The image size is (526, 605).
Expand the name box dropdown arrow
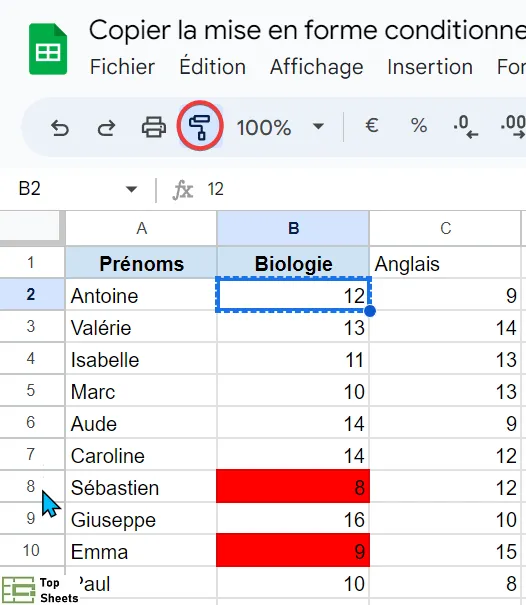[131, 189]
